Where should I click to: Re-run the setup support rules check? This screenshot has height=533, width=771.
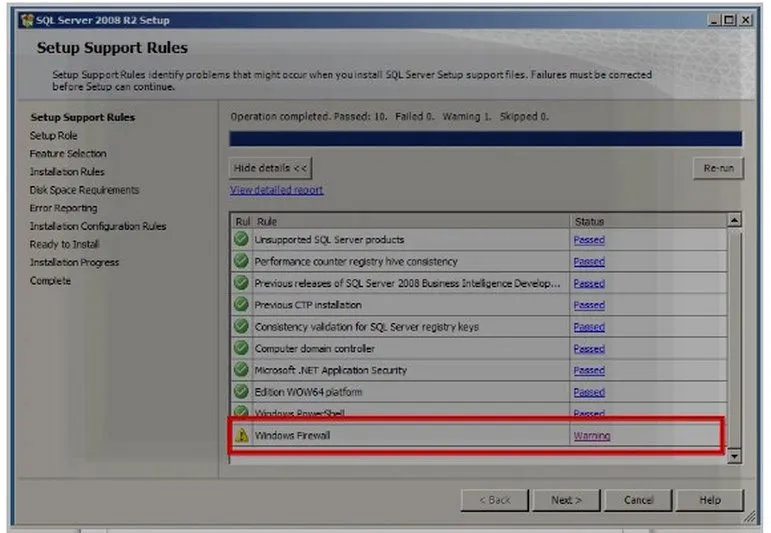pos(718,168)
